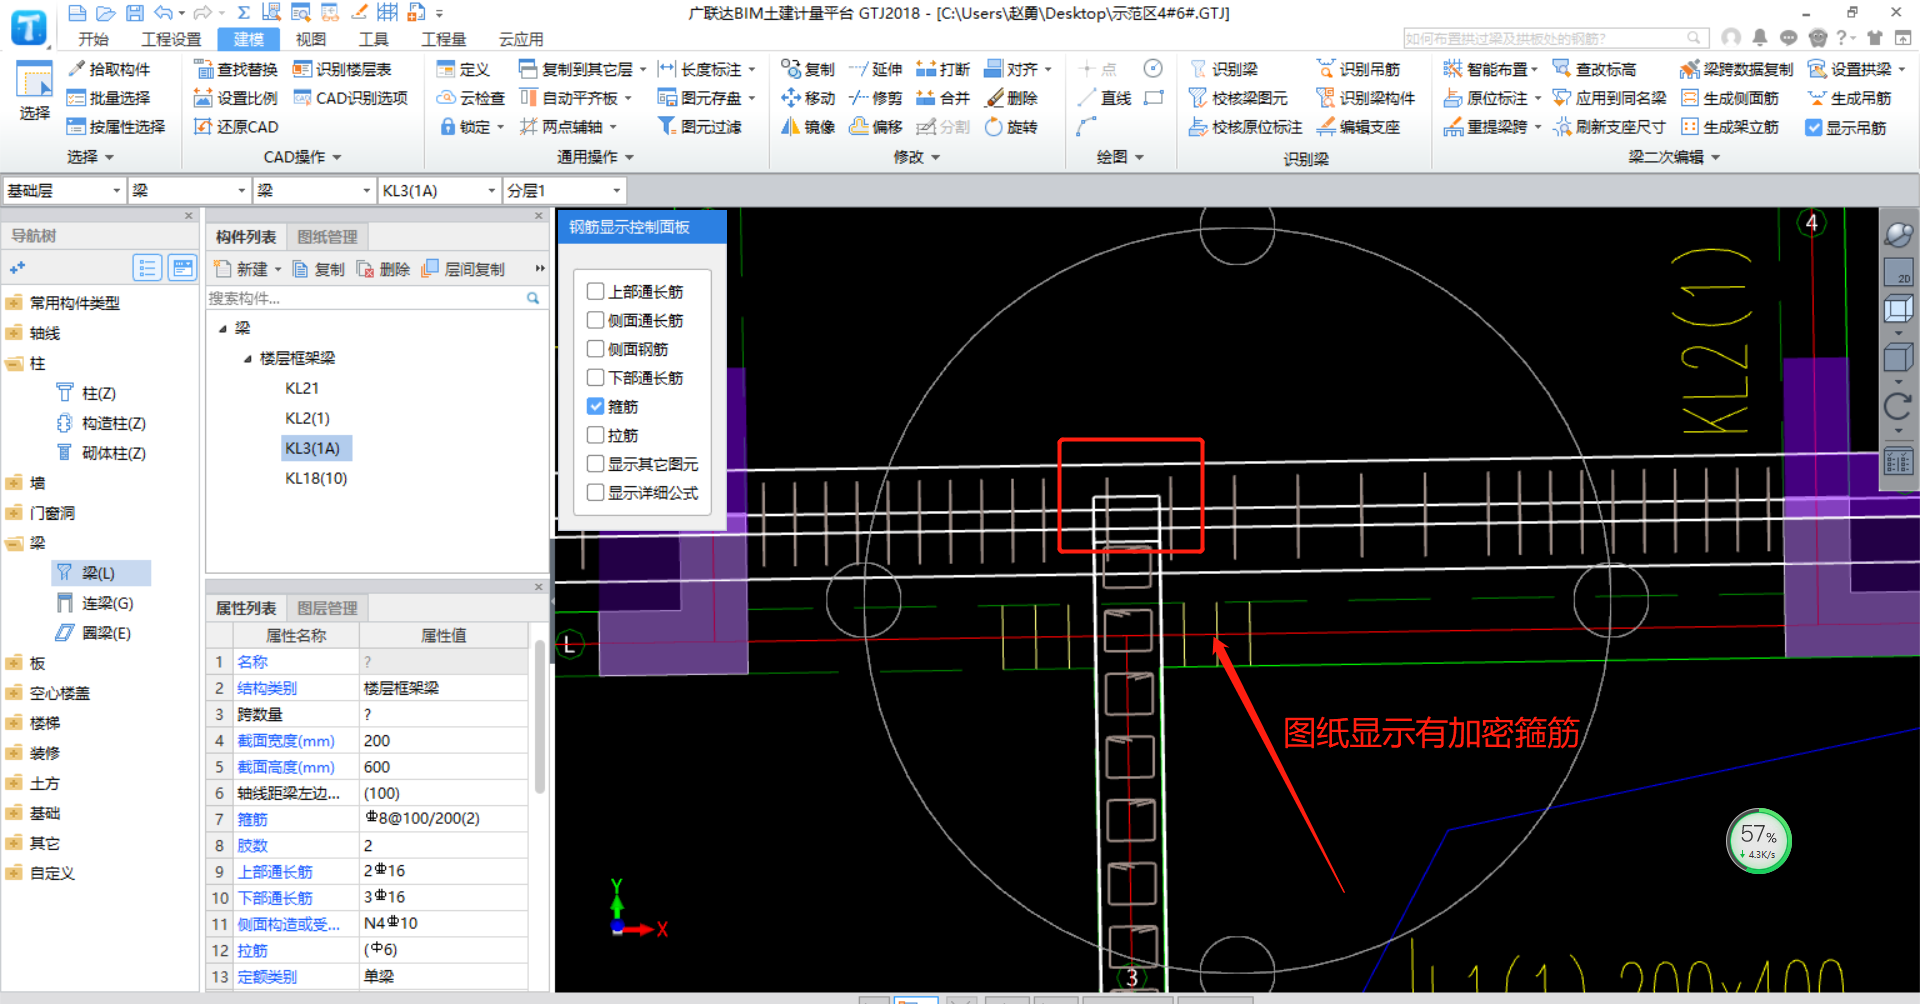The image size is (1920, 1004).
Task: Uncheck the 箍筋 stirrup checkbox
Action: (596, 406)
